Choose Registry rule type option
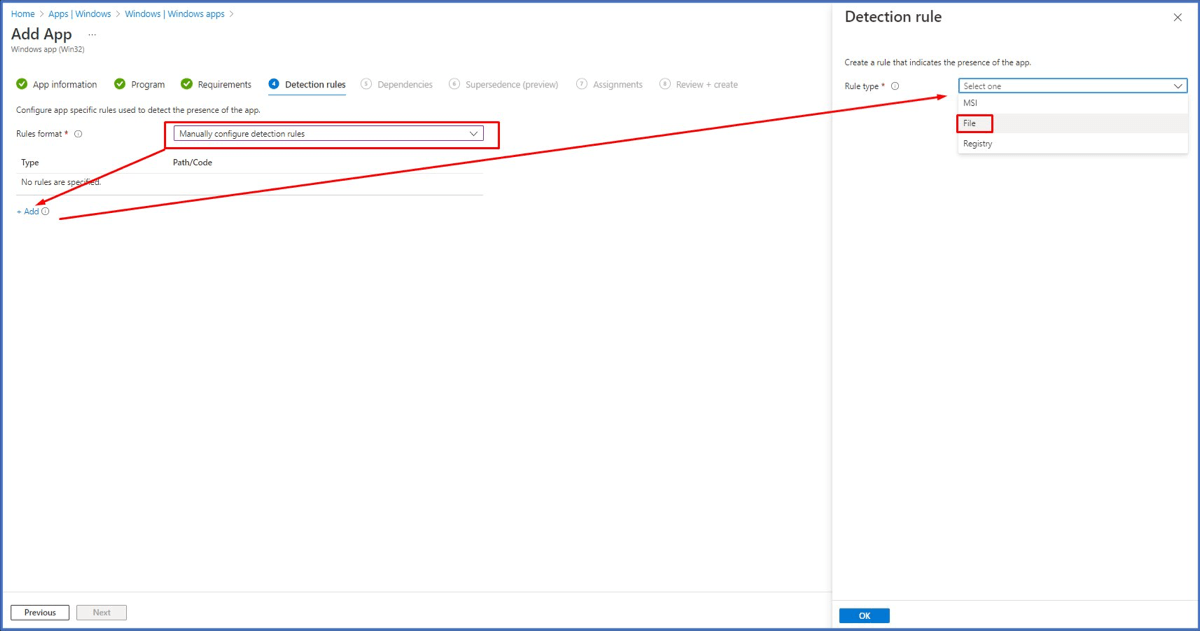Viewport: 1200px width, 631px height. pyautogui.click(x=978, y=144)
